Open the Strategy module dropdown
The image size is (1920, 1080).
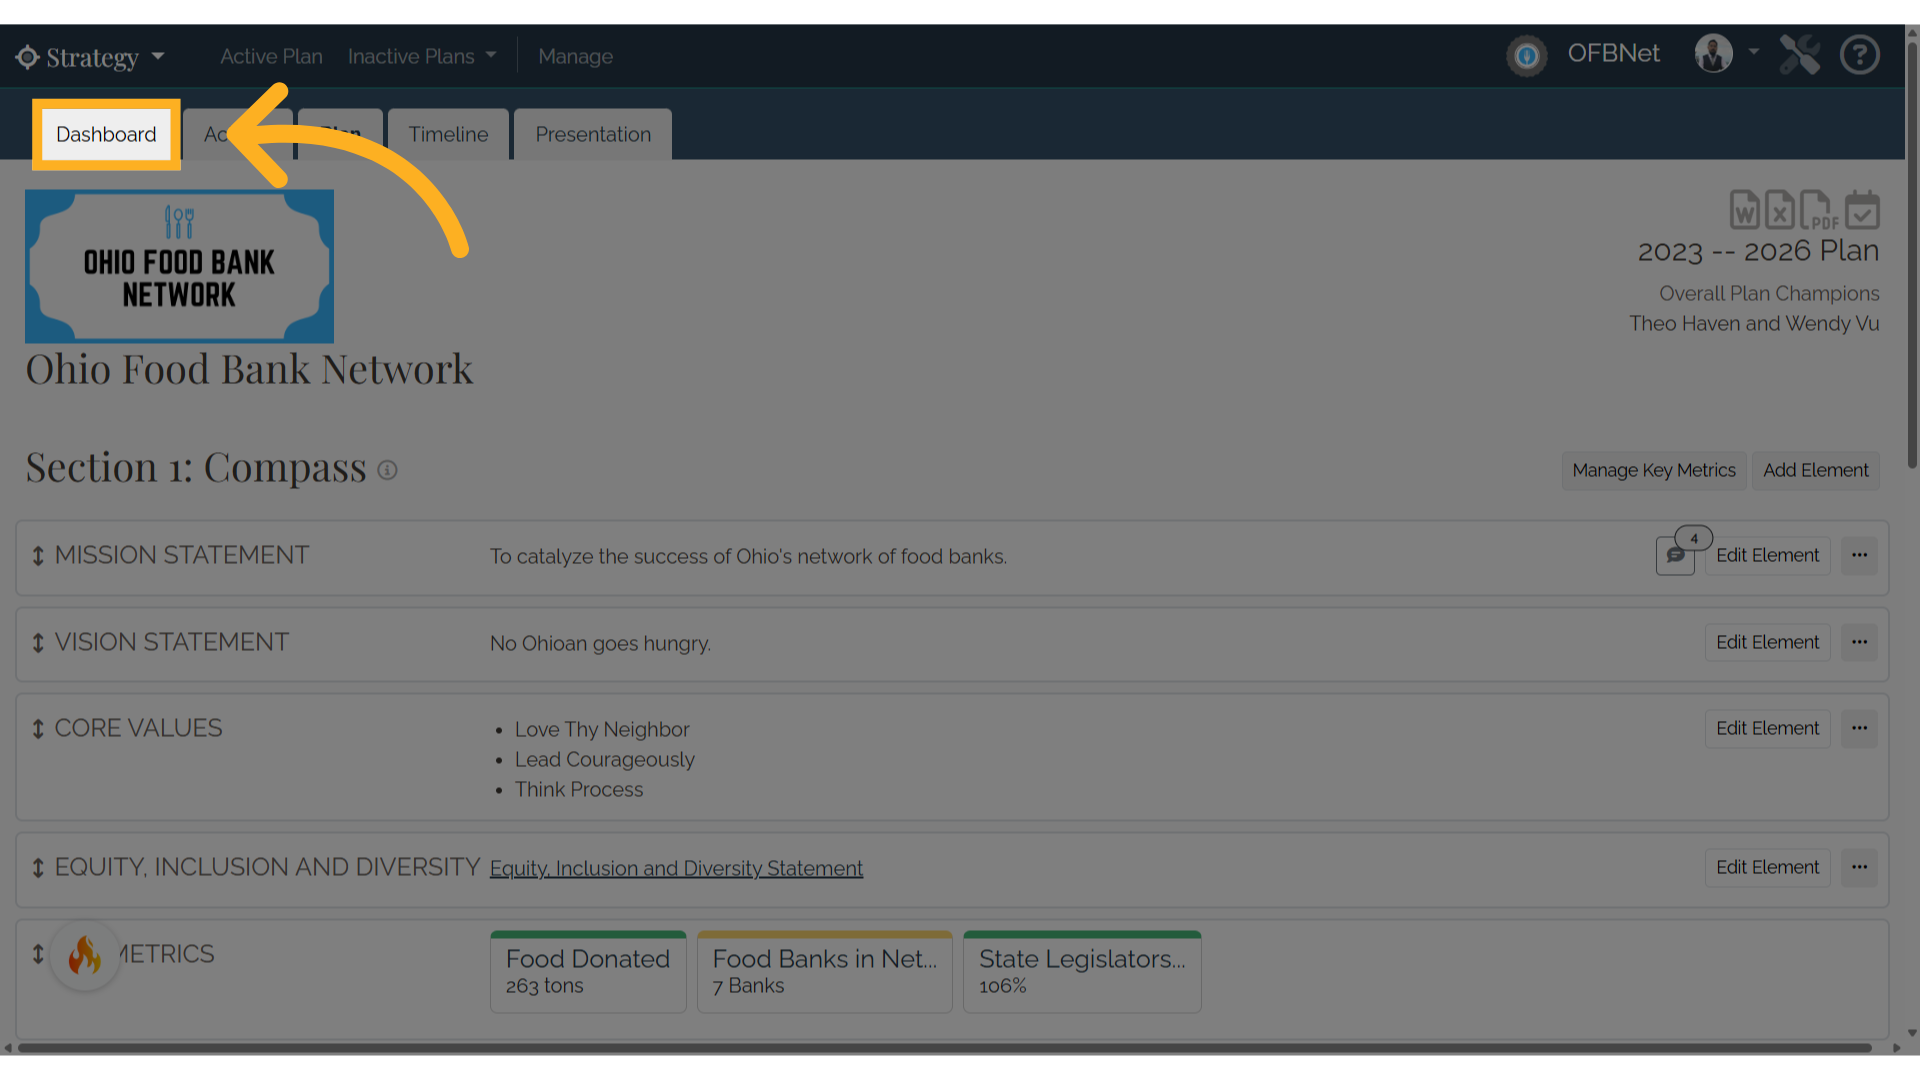(90, 57)
